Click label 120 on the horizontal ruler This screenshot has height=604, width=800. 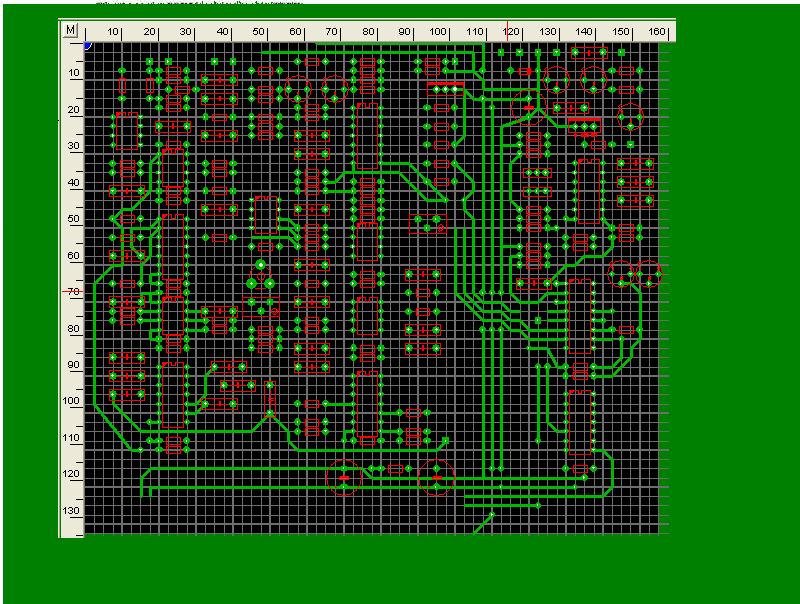(x=511, y=32)
